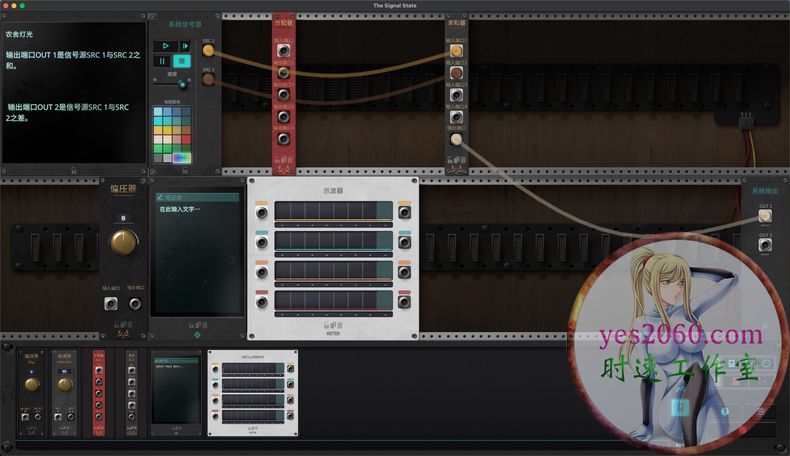Pause the signal simulation
Image resolution: width=790 pixels, height=456 pixels.
161,61
